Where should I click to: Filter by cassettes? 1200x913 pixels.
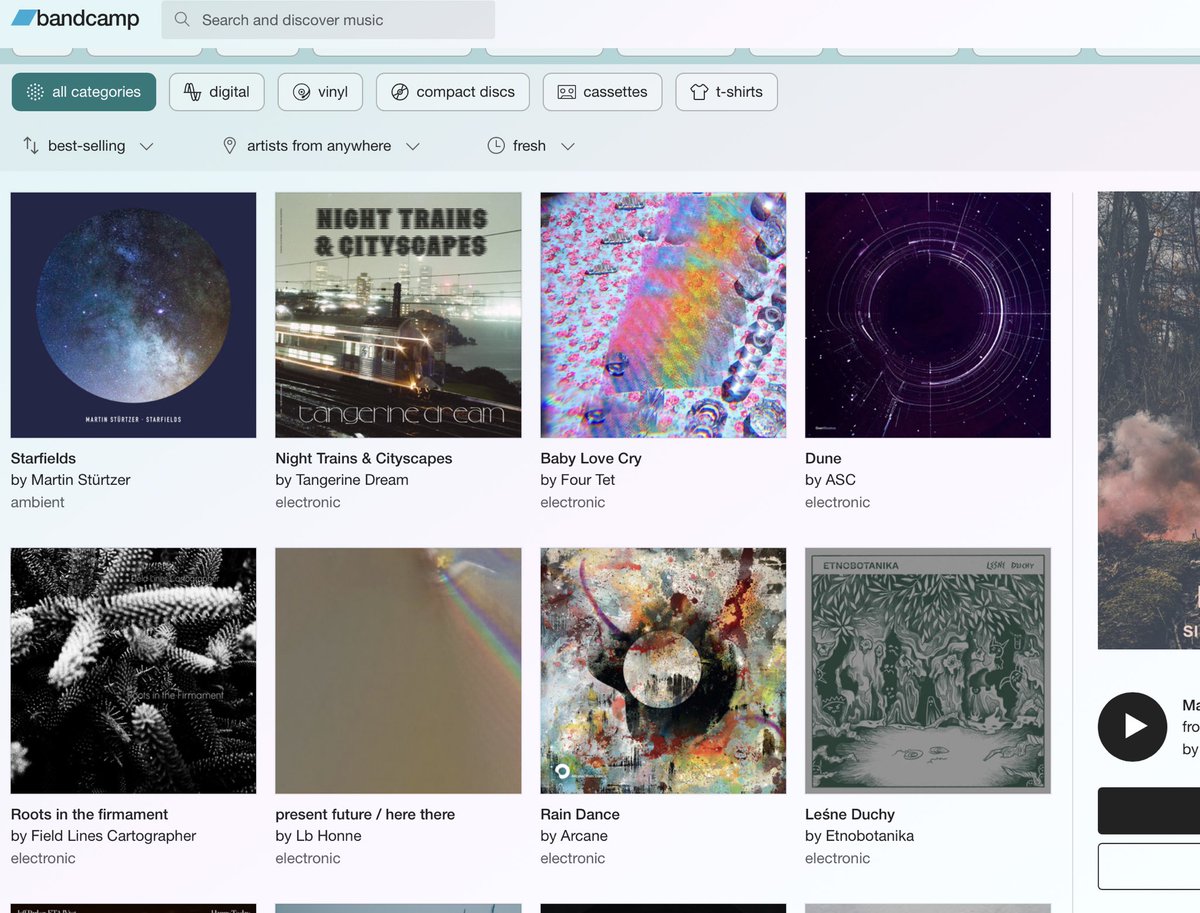(603, 92)
